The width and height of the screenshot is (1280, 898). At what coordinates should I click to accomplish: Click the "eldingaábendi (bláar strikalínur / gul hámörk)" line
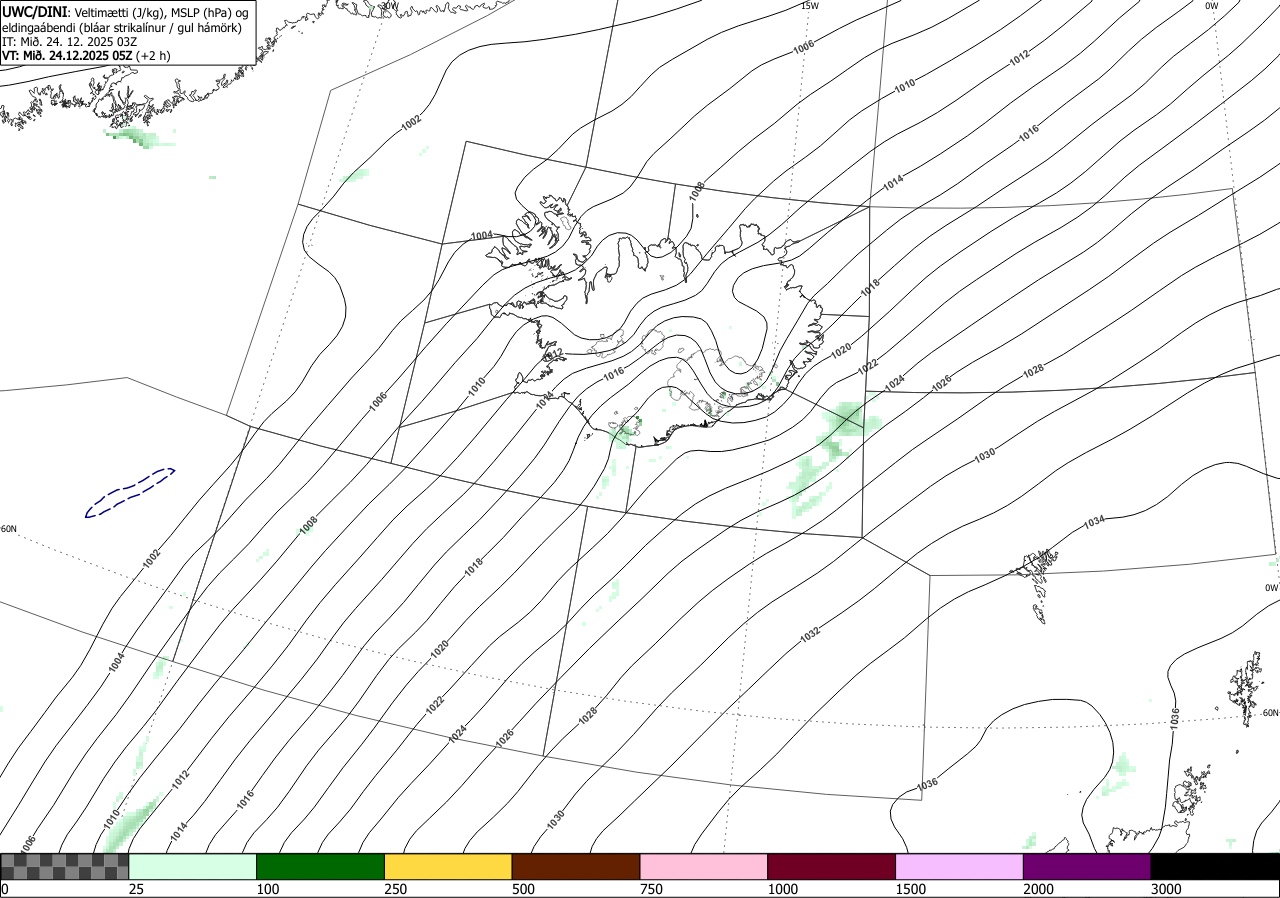pos(122,27)
